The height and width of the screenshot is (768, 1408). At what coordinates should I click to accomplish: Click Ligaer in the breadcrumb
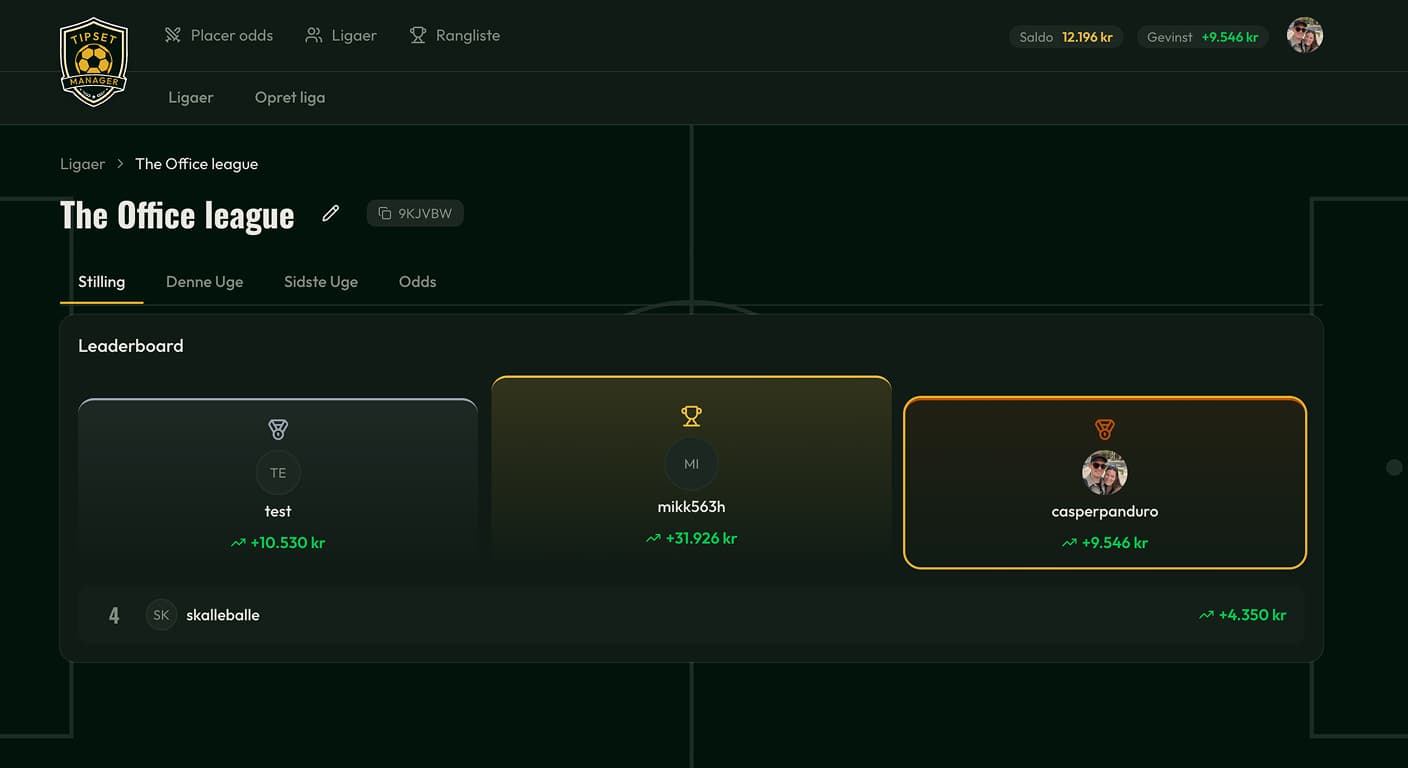[x=82, y=164]
